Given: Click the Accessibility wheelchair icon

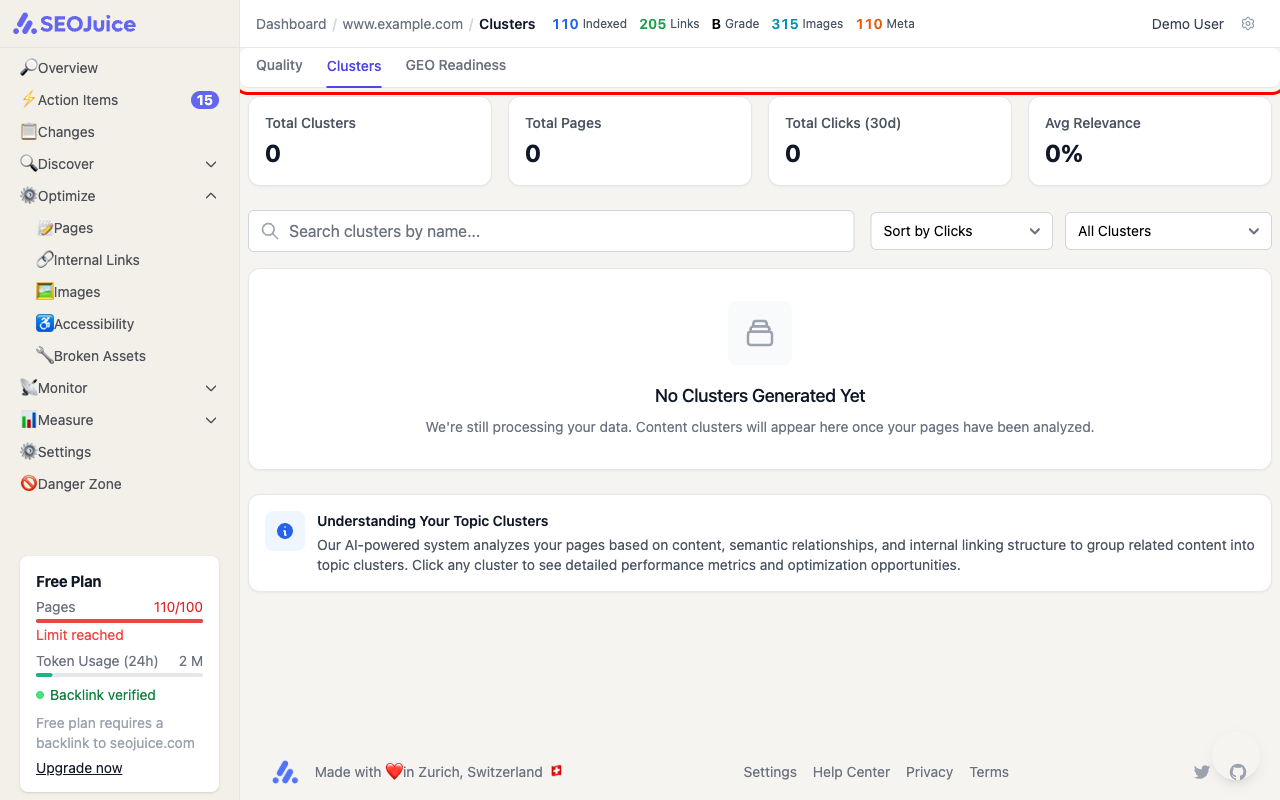Looking at the screenshot, I should coord(44,323).
